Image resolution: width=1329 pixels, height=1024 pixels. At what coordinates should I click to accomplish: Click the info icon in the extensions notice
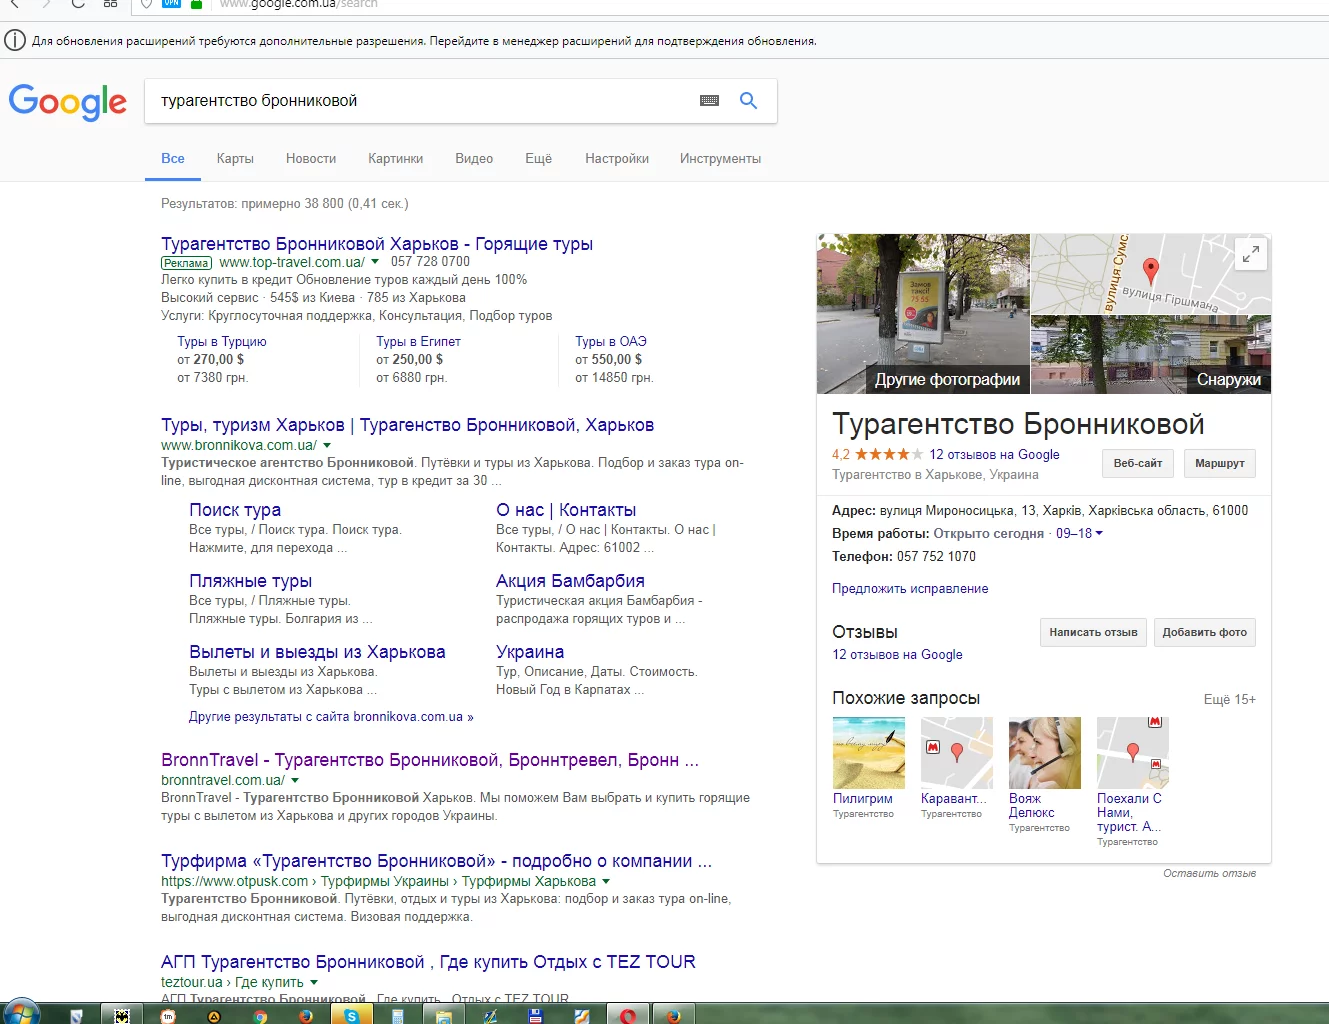click(15, 40)
